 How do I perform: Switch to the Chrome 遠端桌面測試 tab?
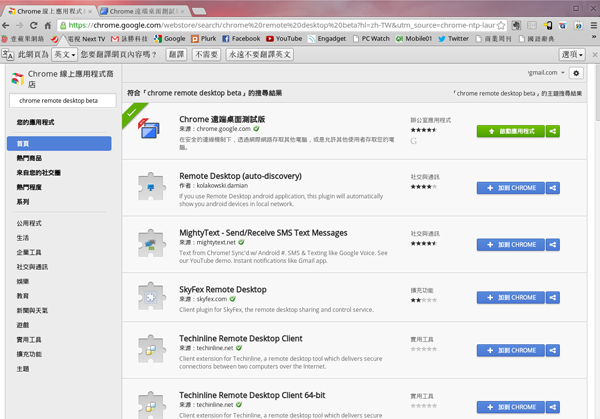(142, 11)
